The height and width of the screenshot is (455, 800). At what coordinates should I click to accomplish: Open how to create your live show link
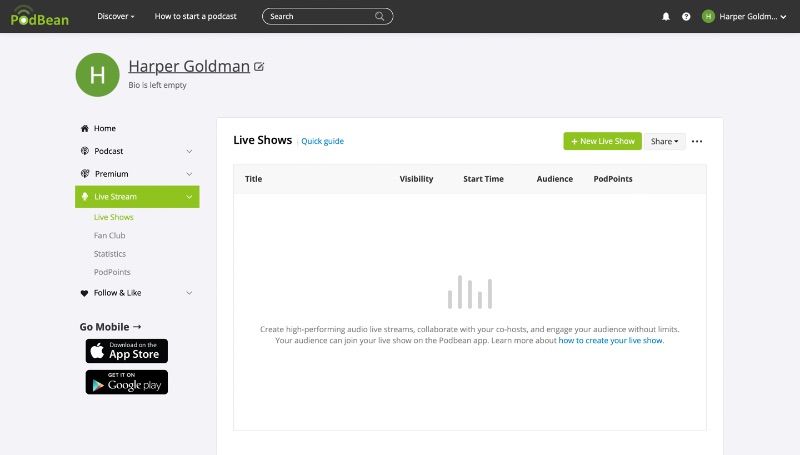coord(611,340)
